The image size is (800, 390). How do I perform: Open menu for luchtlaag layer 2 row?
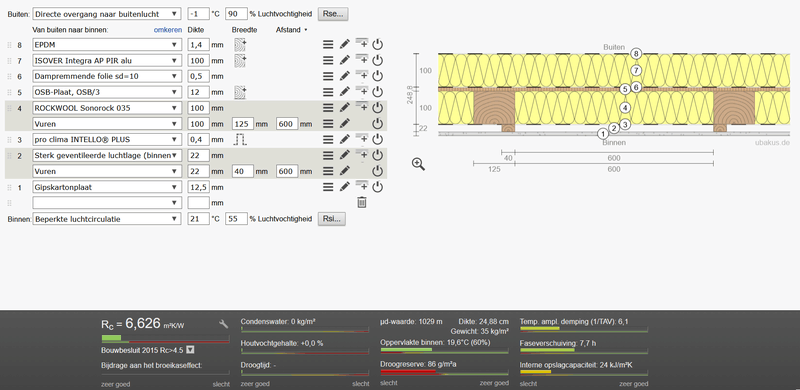pyautogui.click(x=328, y=155)
